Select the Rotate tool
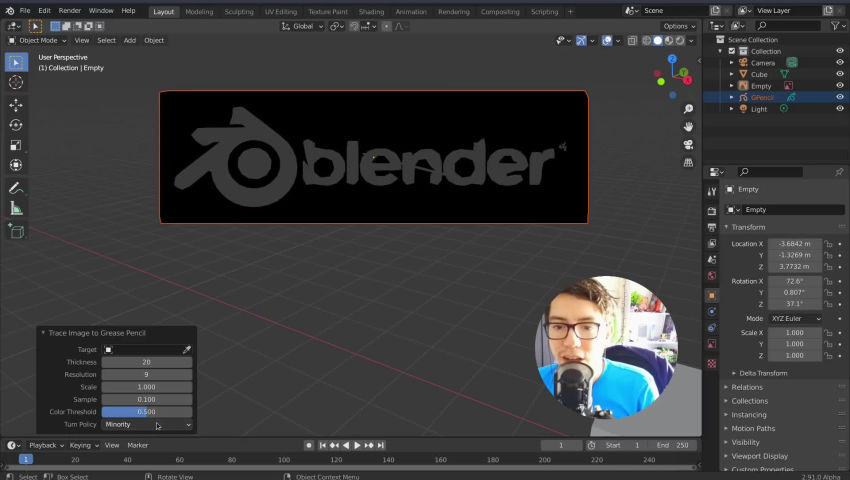The image size is (850, 480). (x=16, y=125)
